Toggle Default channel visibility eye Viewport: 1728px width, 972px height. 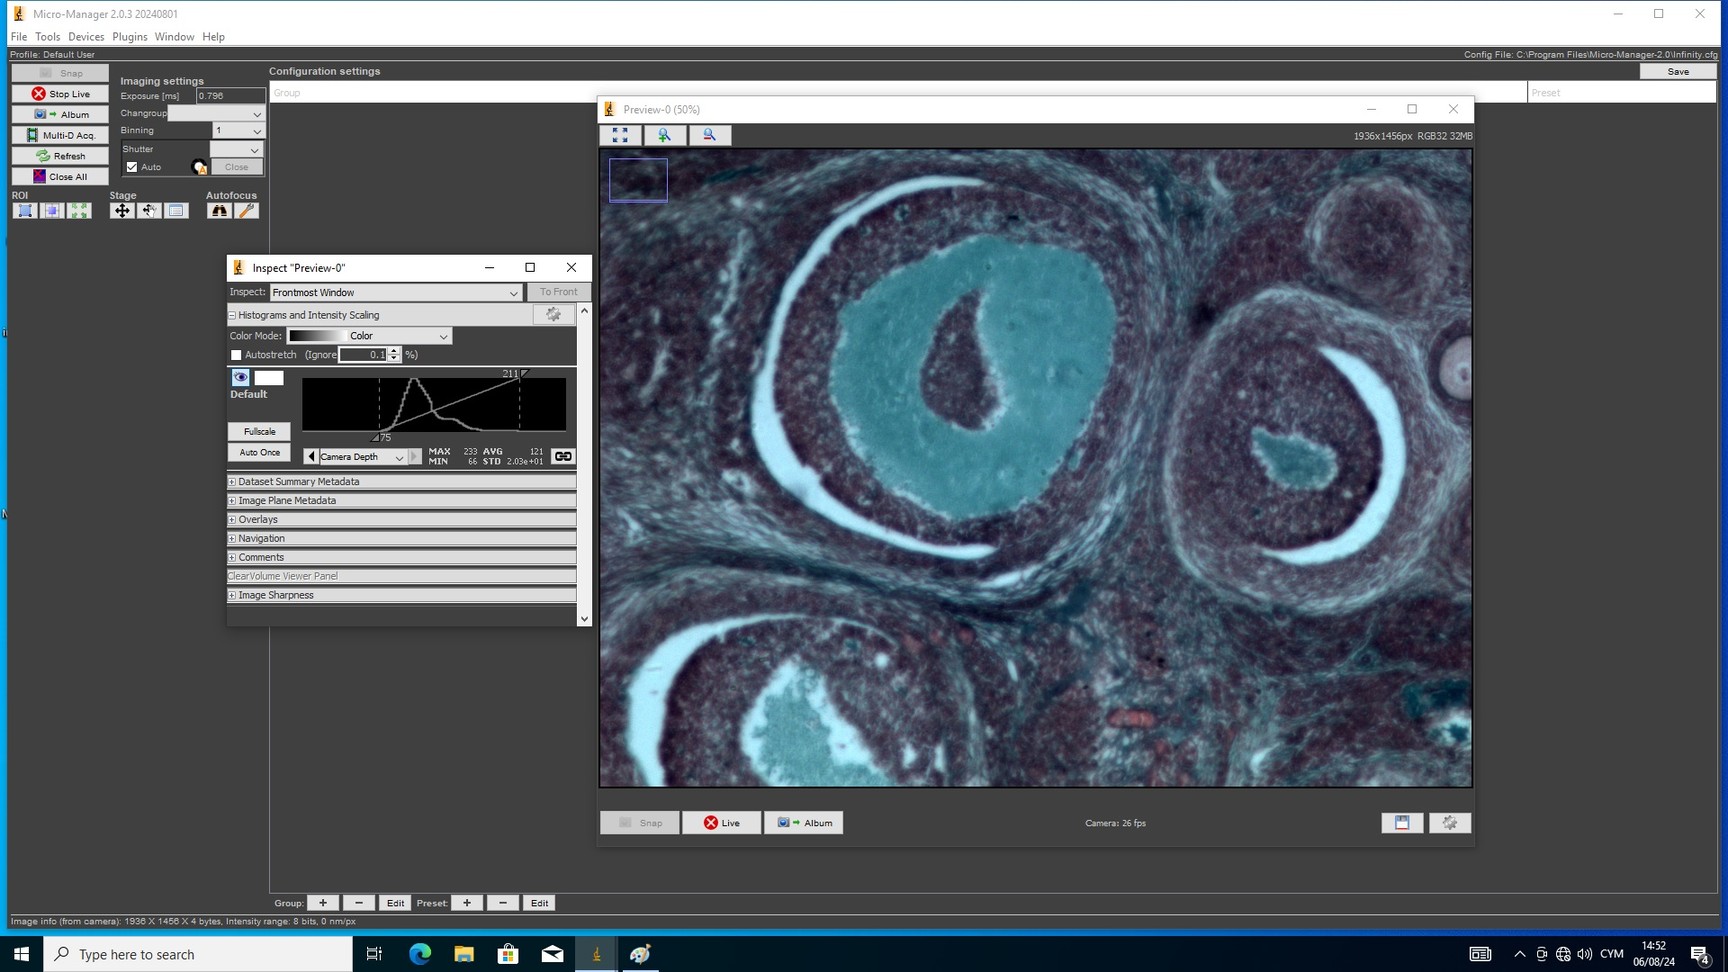(240, 378)
